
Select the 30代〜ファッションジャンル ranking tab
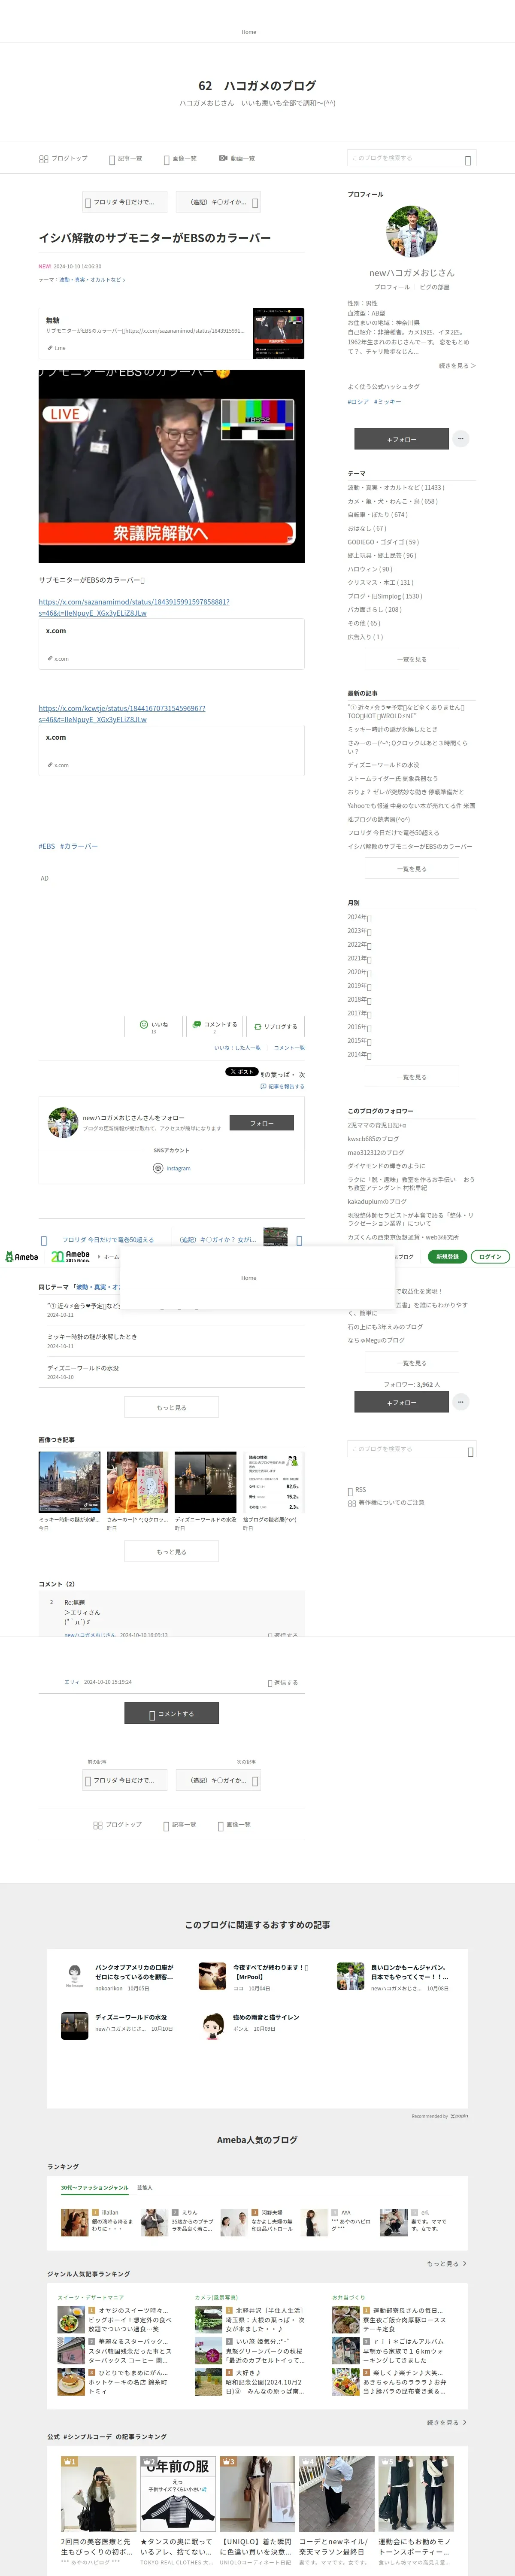[94, 2187]
